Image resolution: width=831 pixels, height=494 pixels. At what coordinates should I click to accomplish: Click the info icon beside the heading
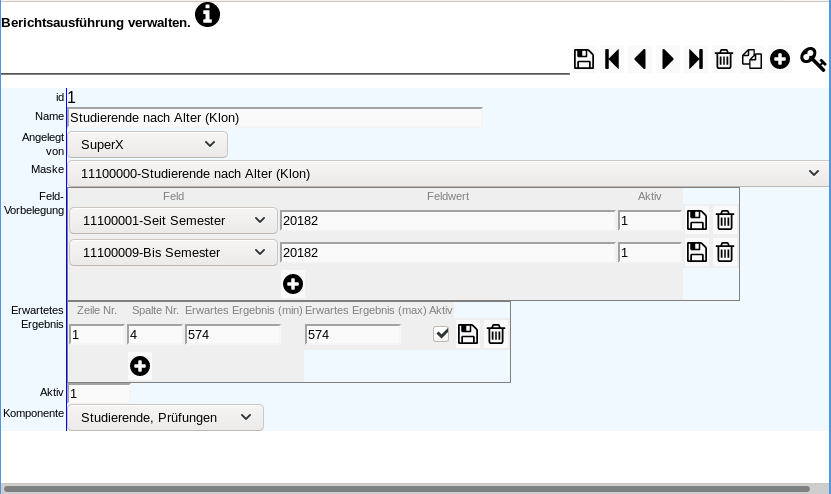pyautogui.click(x=207, y=14)
